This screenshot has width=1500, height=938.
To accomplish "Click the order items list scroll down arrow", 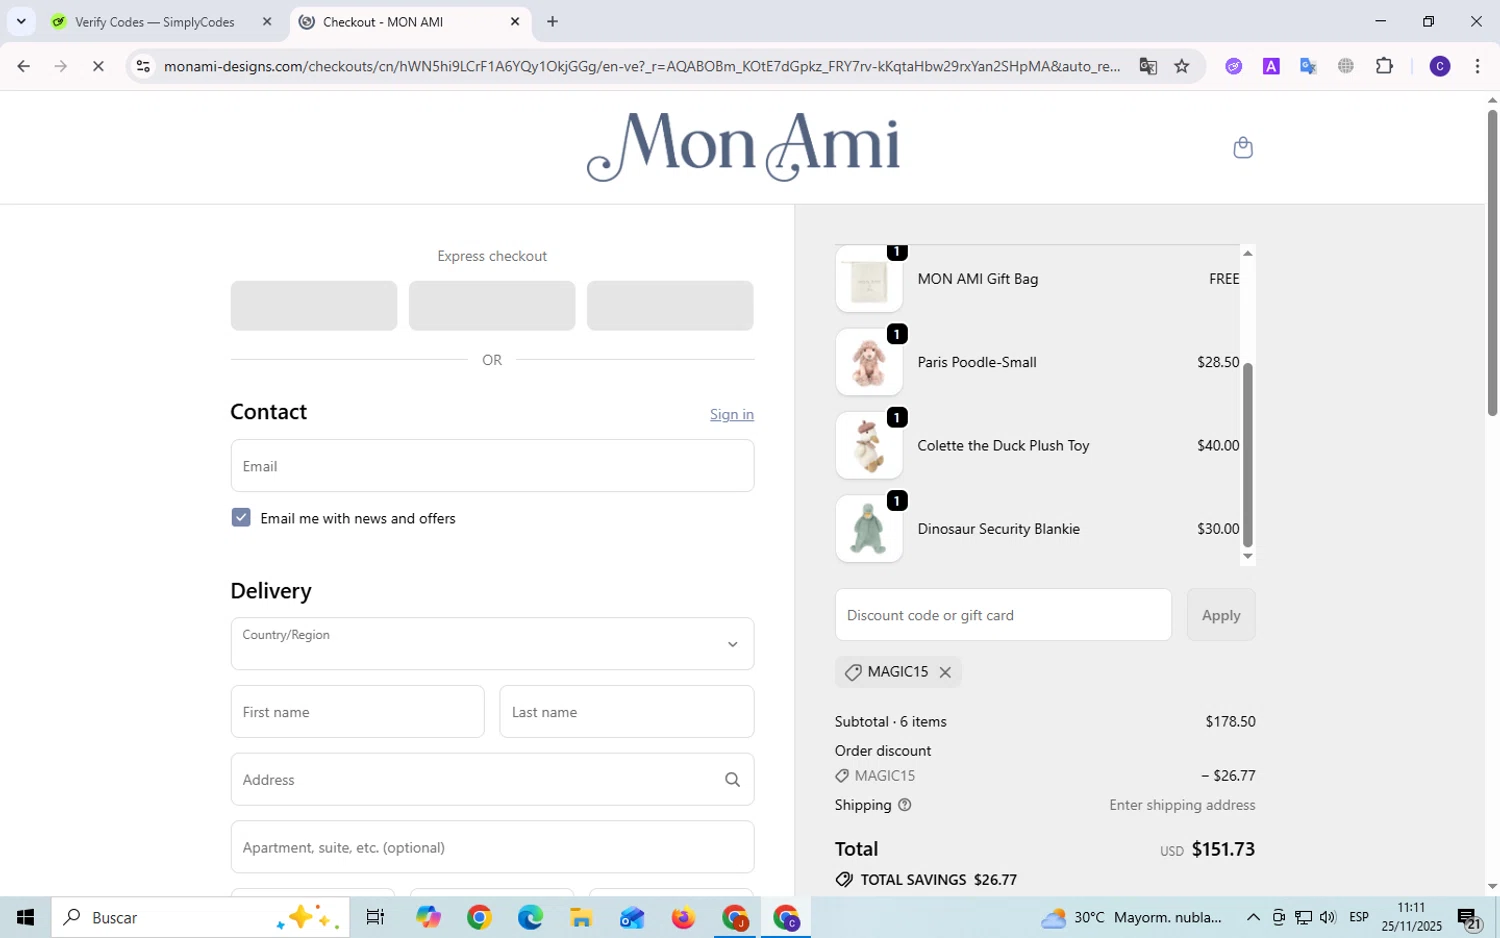I will tap(1248, 557).
